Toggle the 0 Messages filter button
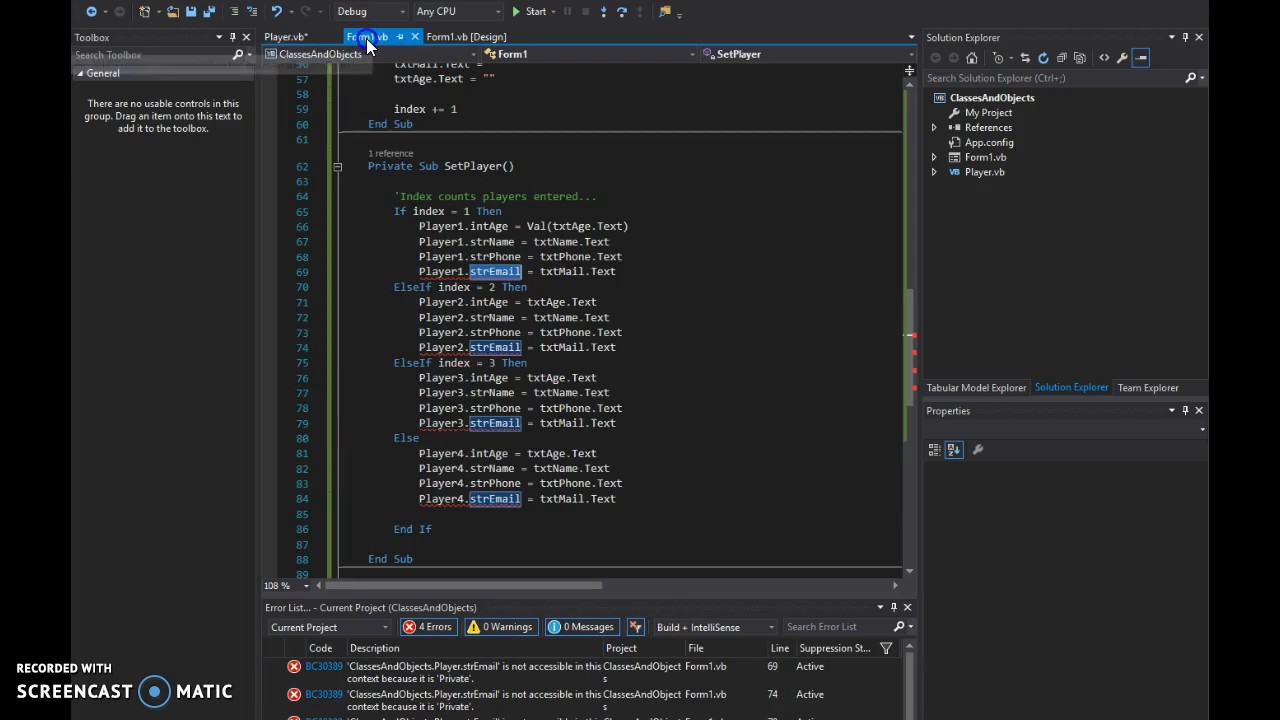 point(581,628)
